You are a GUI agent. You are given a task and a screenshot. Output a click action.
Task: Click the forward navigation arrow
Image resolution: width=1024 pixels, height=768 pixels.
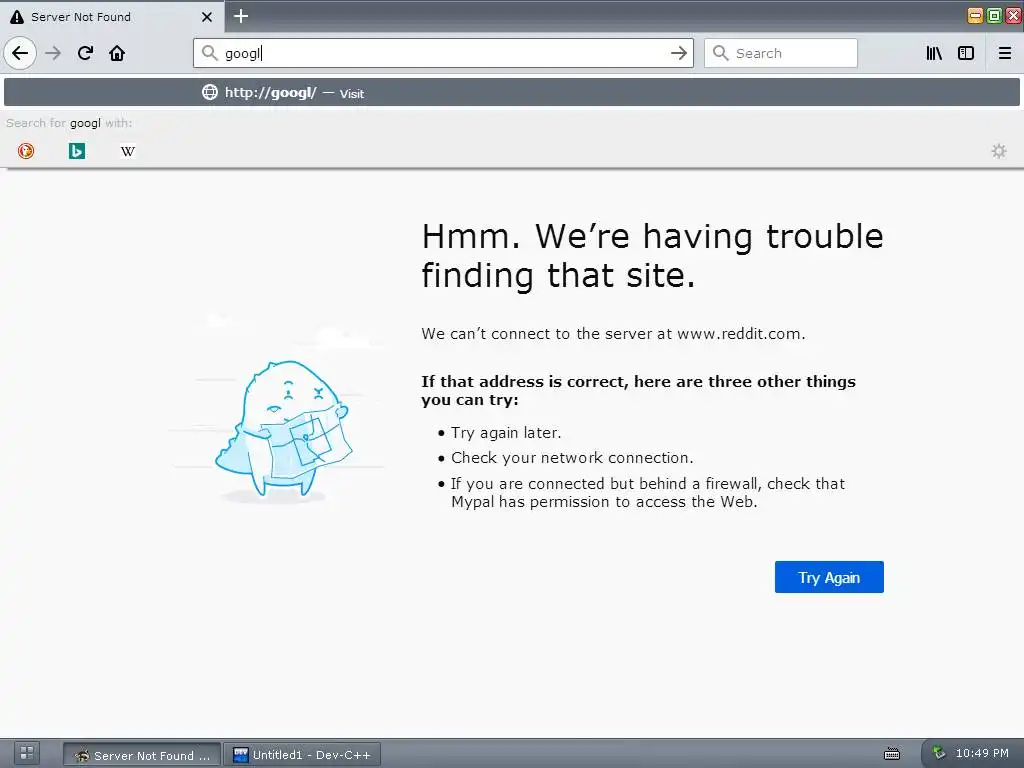click(x=54, y=53)
